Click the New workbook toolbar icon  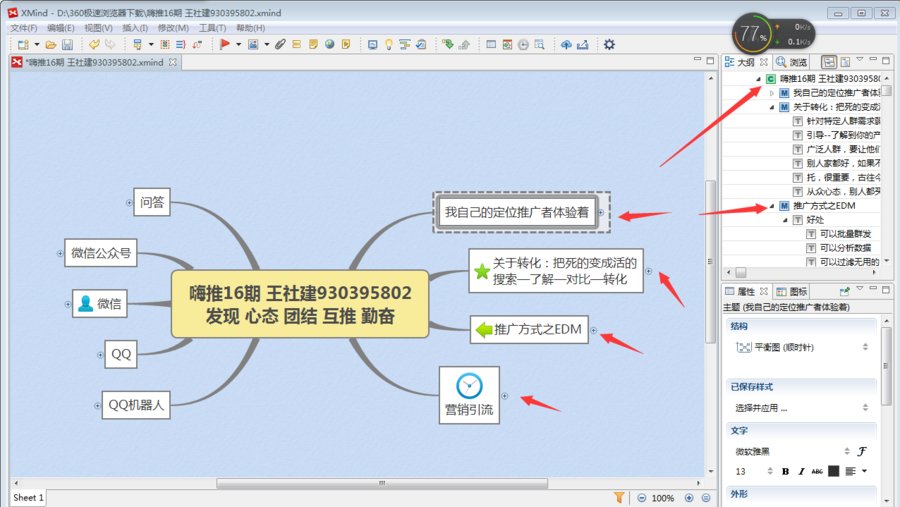click(23, 44)
